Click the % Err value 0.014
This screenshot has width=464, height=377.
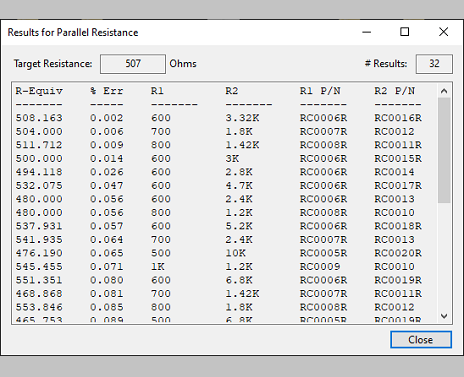(x=107, y=159)
